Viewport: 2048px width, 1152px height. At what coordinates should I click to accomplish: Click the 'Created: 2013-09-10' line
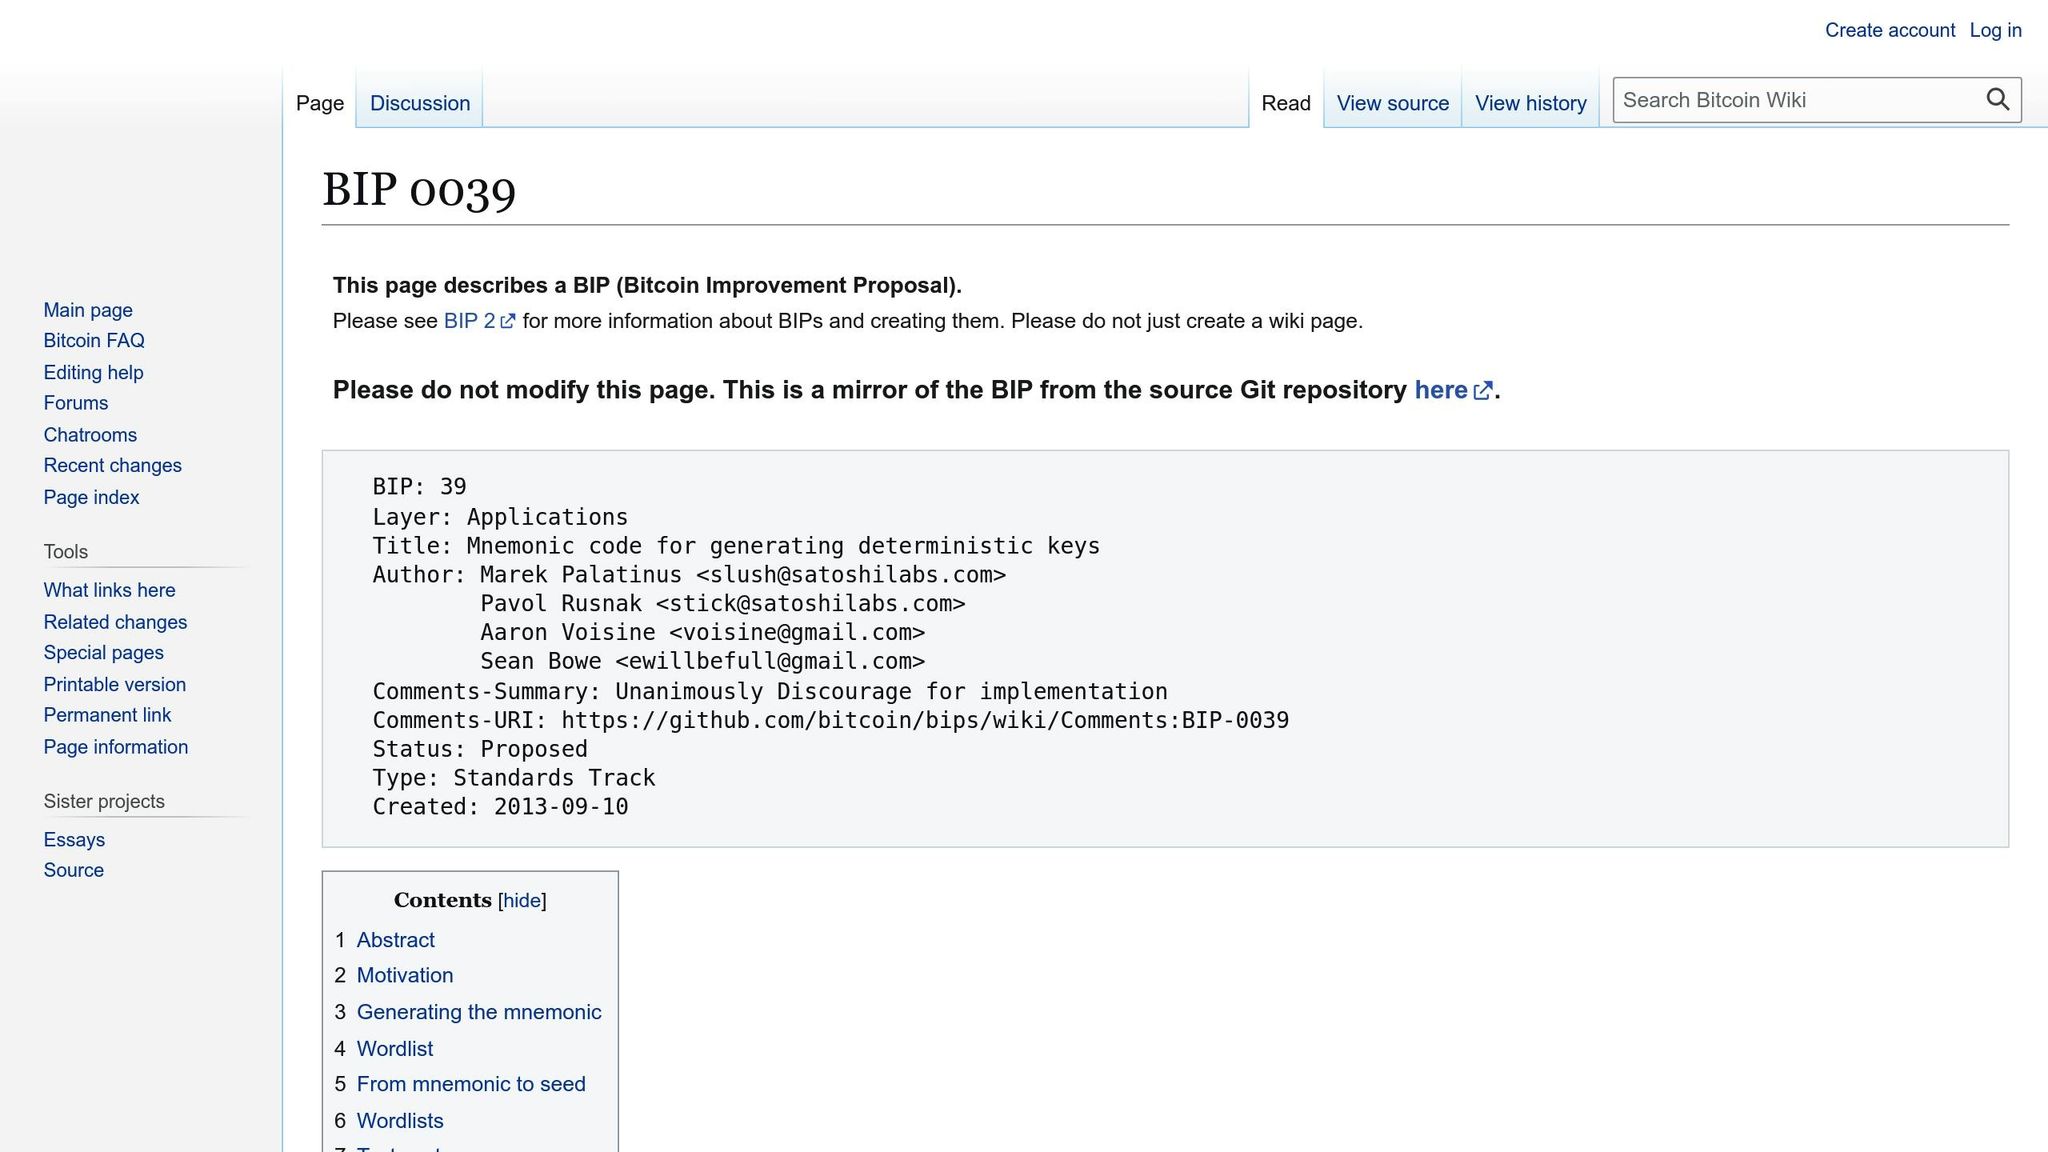[x=500, y=807]
